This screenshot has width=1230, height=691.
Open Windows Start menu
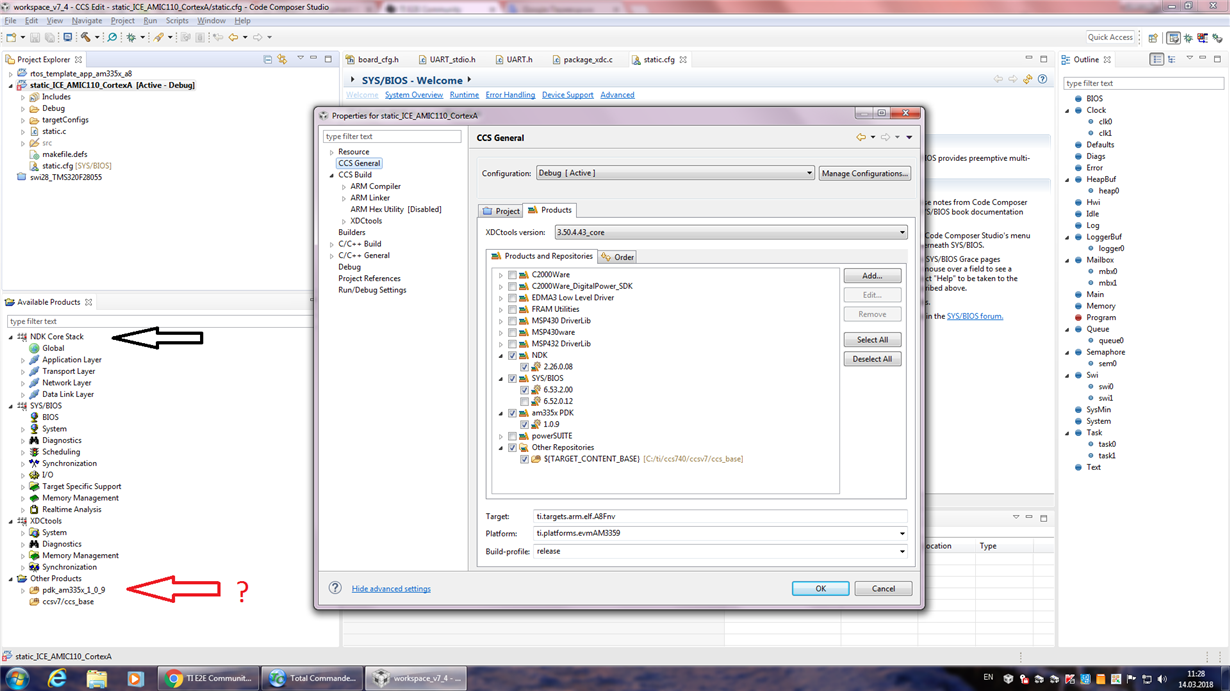(18, 678)
